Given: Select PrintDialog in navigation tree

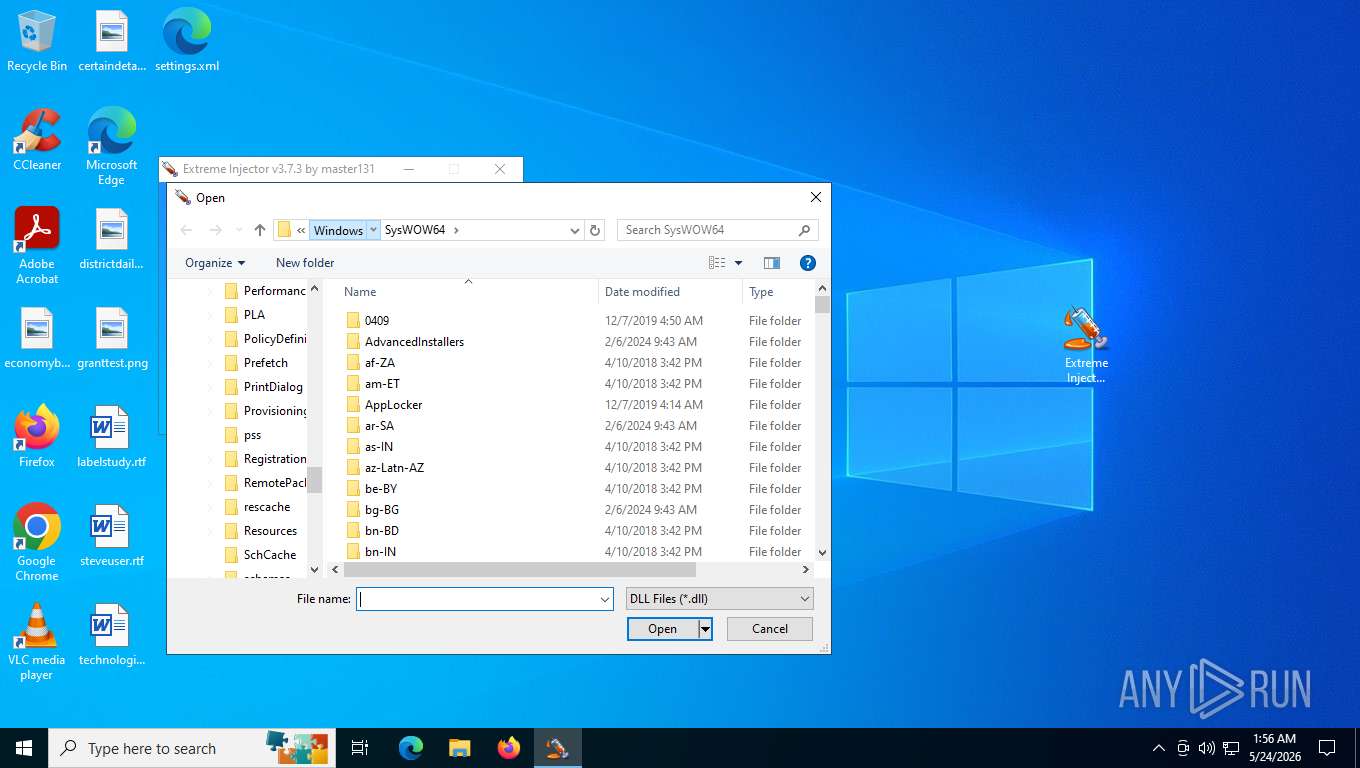Looking at the screenshot, I should [272, 387].
